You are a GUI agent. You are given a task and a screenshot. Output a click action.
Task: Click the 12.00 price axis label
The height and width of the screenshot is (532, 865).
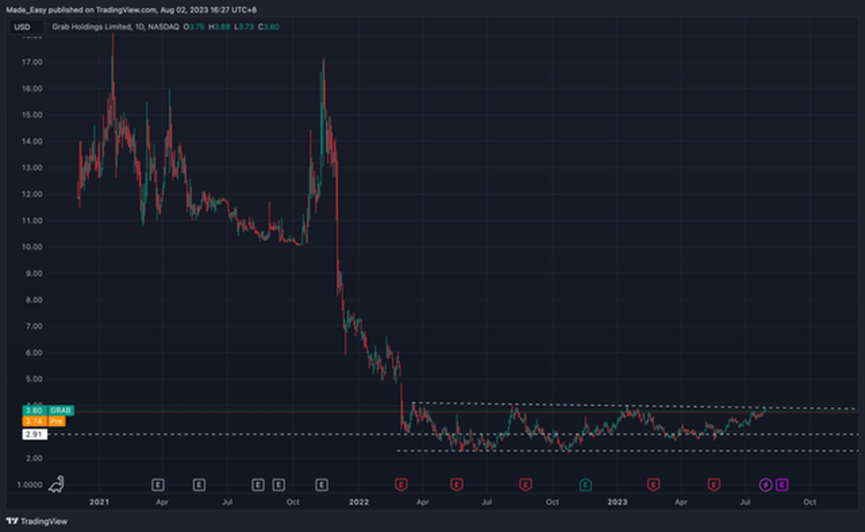coord(32,194)
